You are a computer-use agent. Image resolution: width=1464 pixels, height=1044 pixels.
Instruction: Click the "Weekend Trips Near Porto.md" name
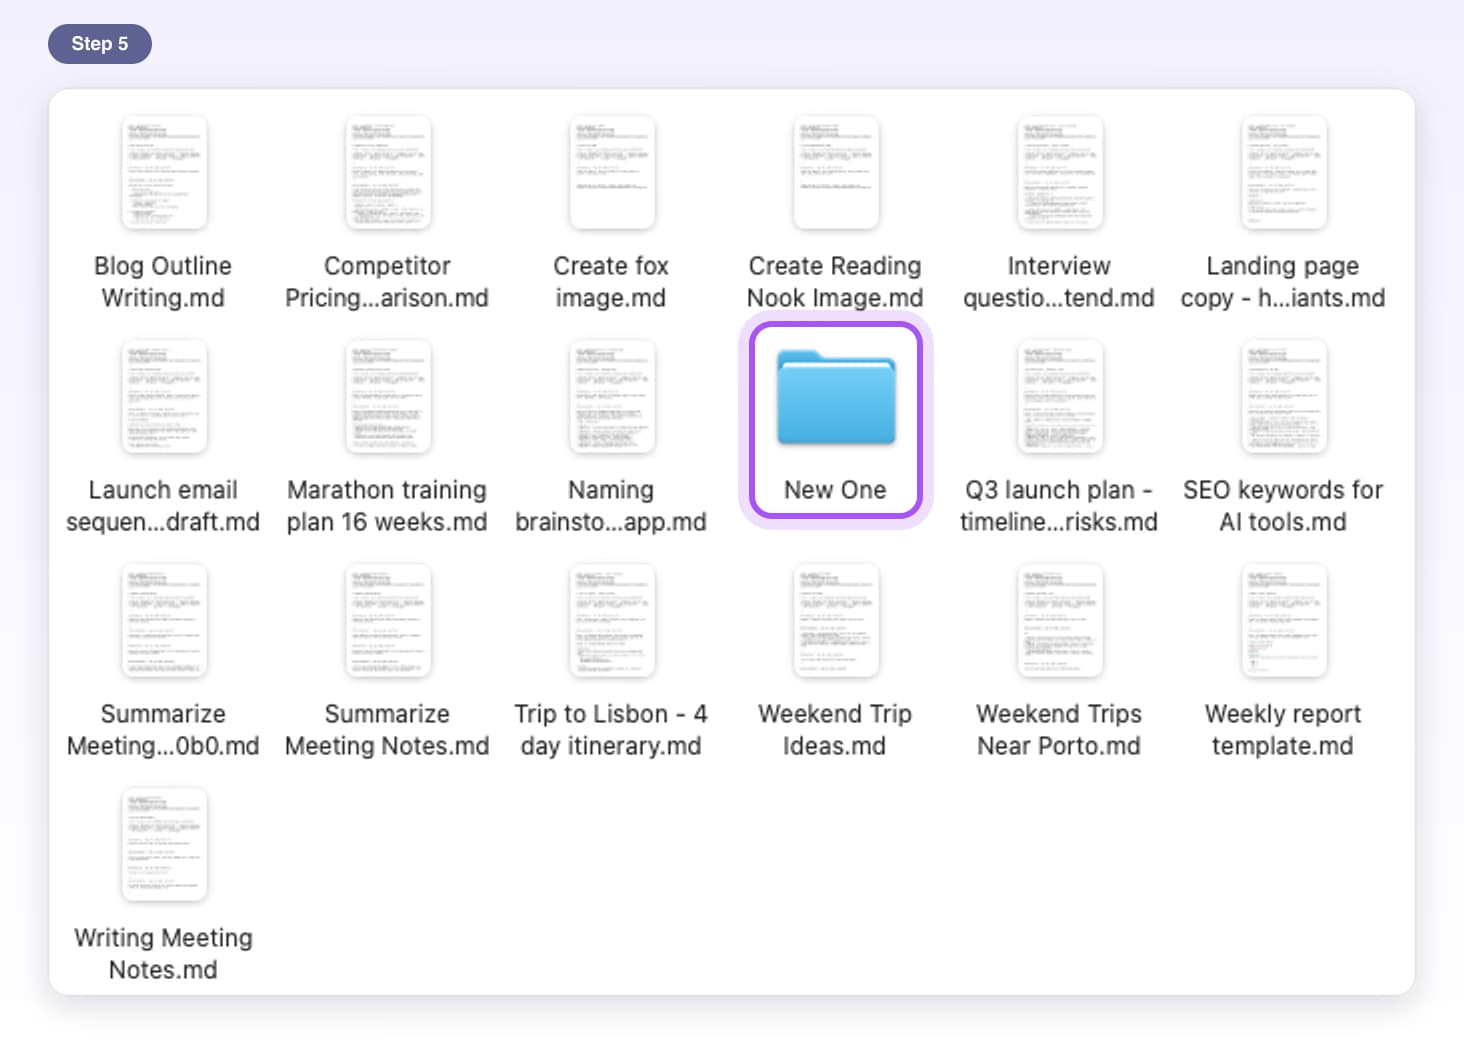tap(1059, 730)
